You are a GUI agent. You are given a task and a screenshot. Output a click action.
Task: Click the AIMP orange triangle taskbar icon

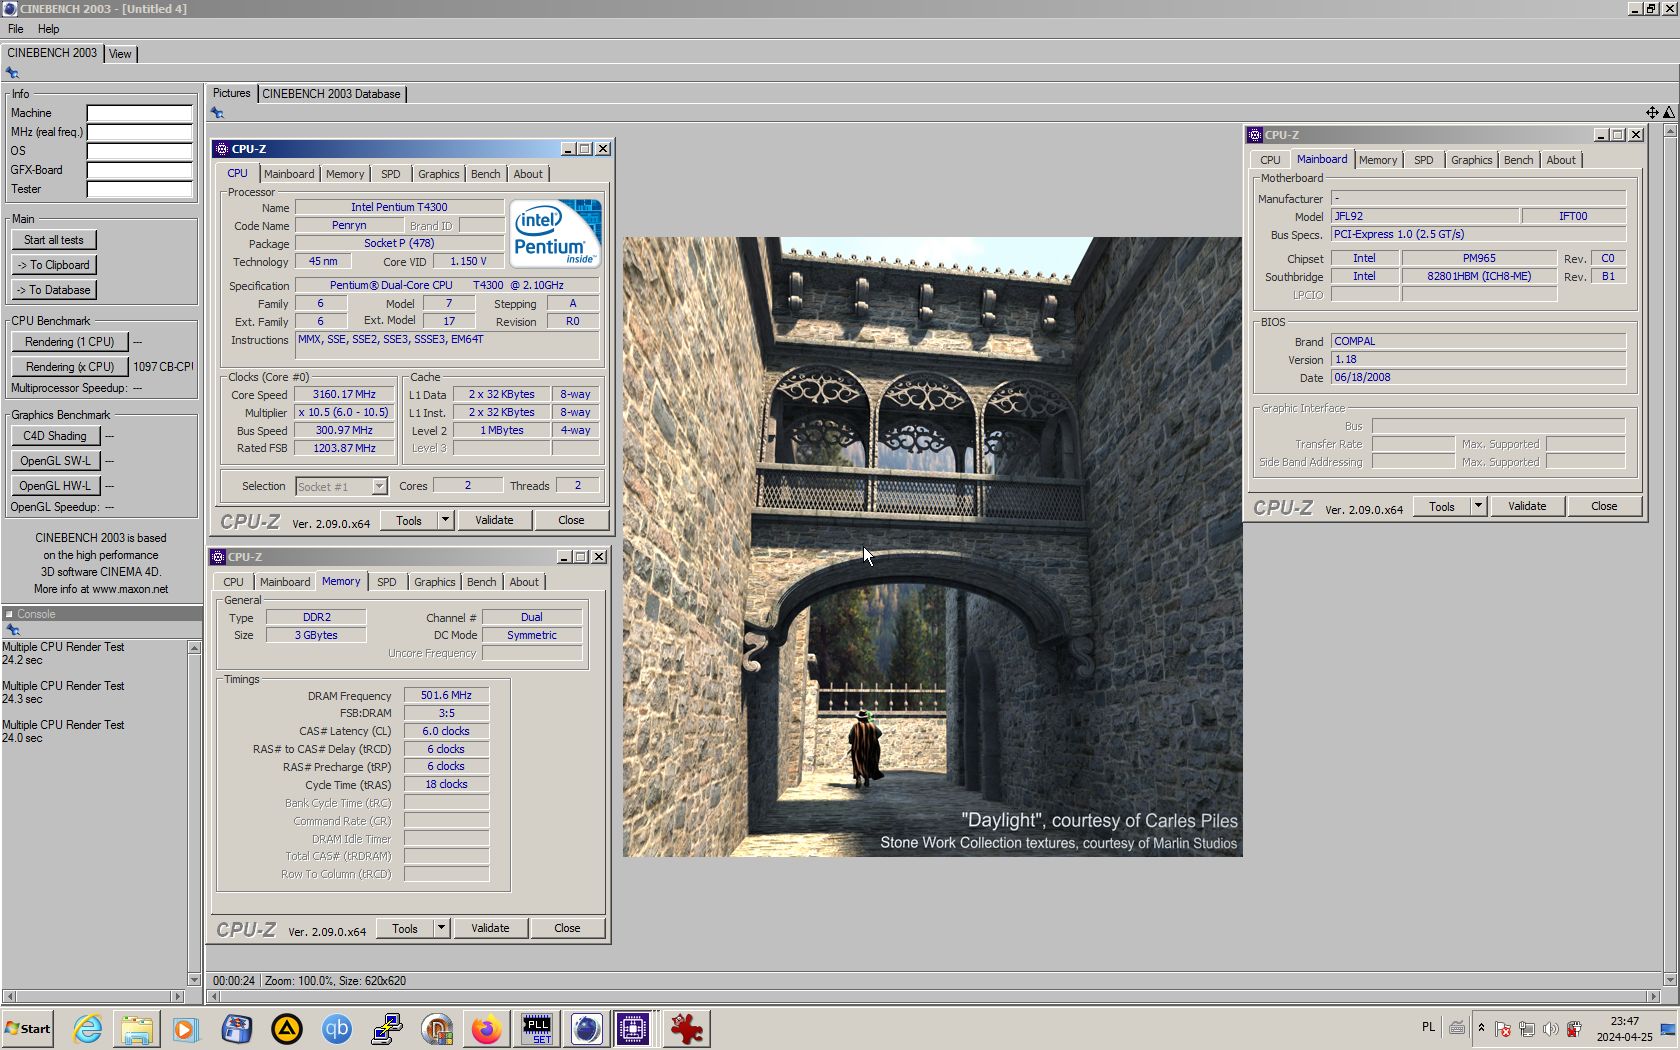[x=287, y=1028]
